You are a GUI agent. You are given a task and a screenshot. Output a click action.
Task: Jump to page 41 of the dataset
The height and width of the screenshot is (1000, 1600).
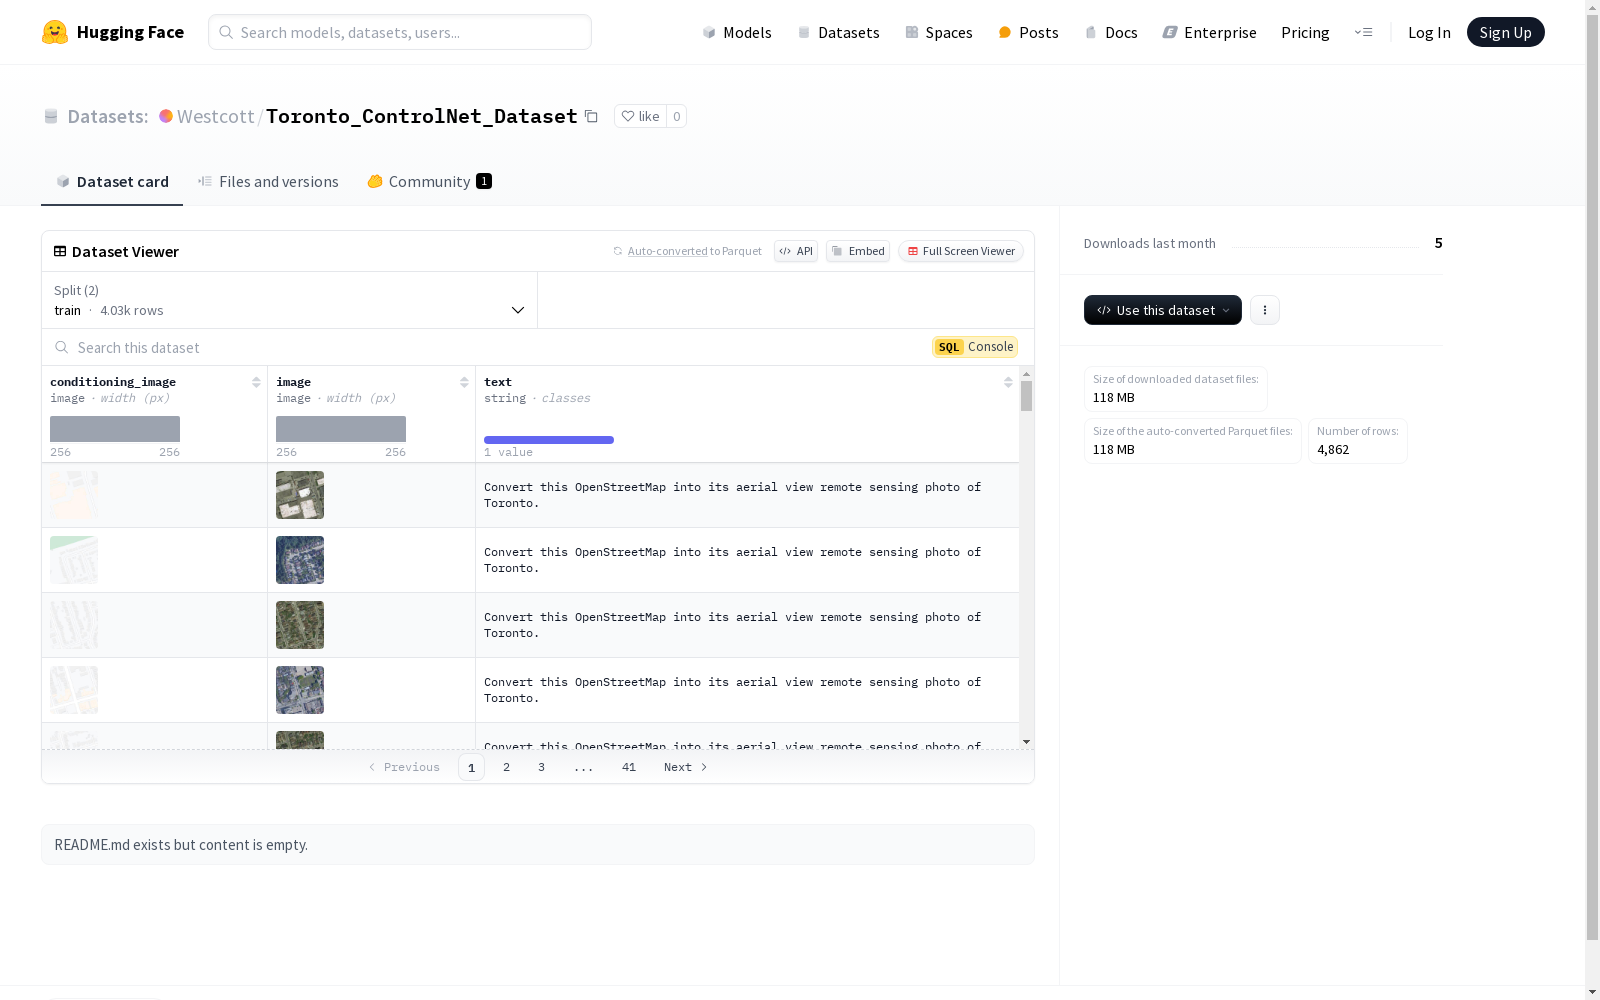[628, 767]
